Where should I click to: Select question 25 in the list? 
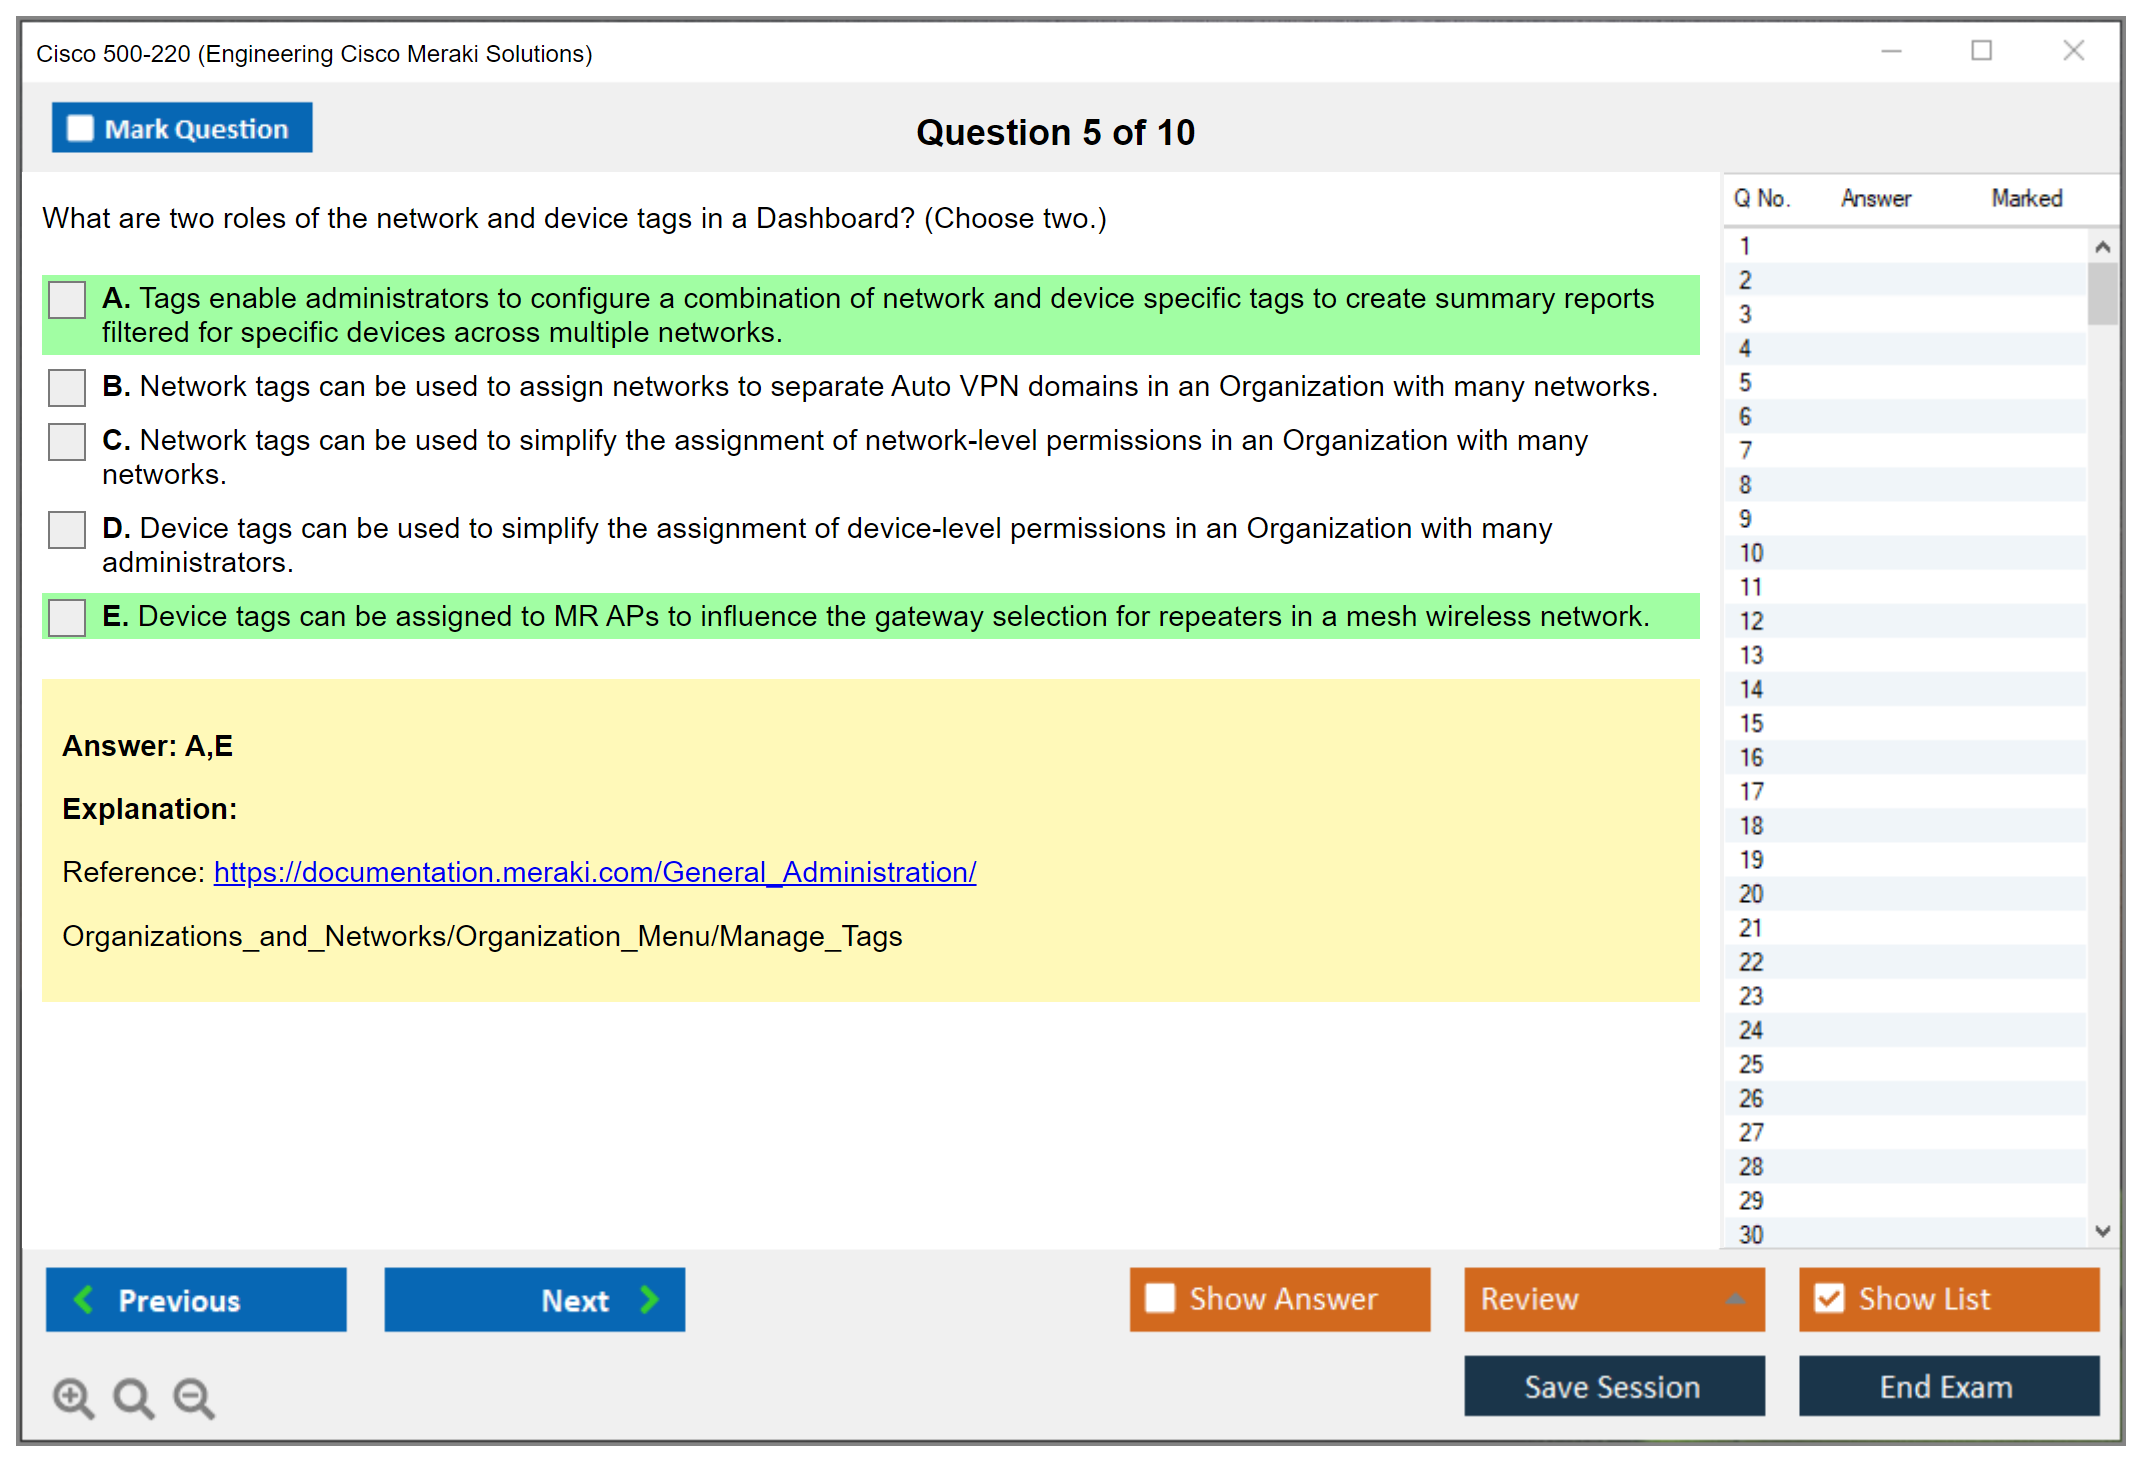[x=1751, y=1064]
